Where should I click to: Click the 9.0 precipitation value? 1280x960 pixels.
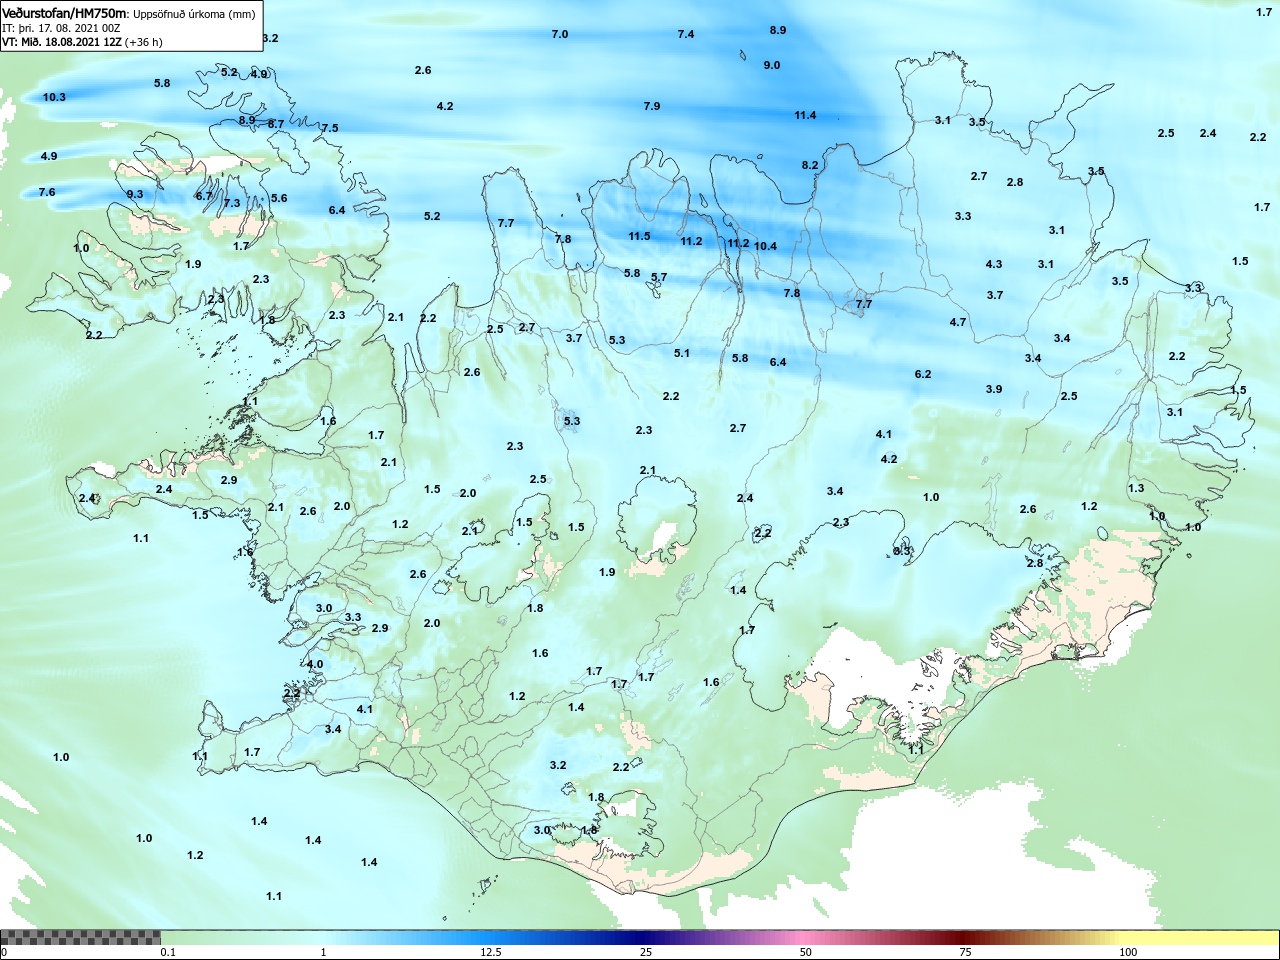tap(772, 65)
